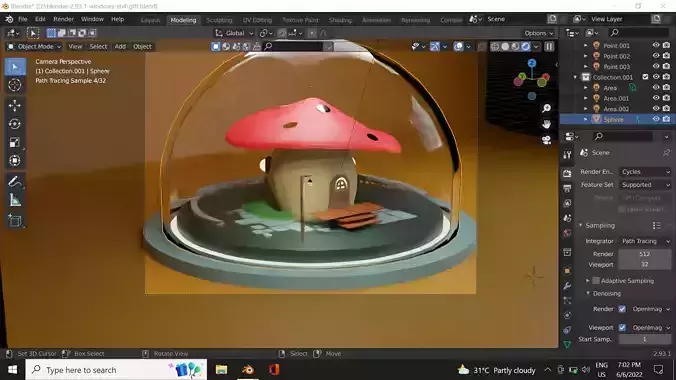Disable Collection.001 render camera icon
The image size is (676, 380).
pos(667,77)
